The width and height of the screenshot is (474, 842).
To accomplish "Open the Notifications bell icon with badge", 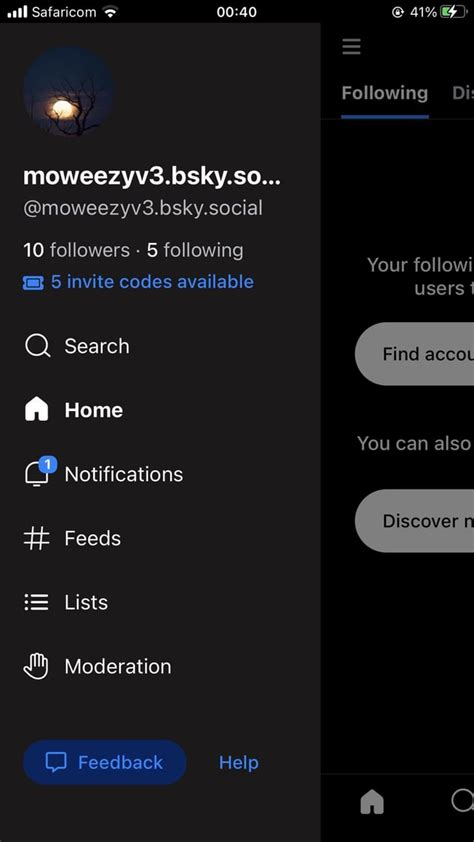I will point(40,471).
